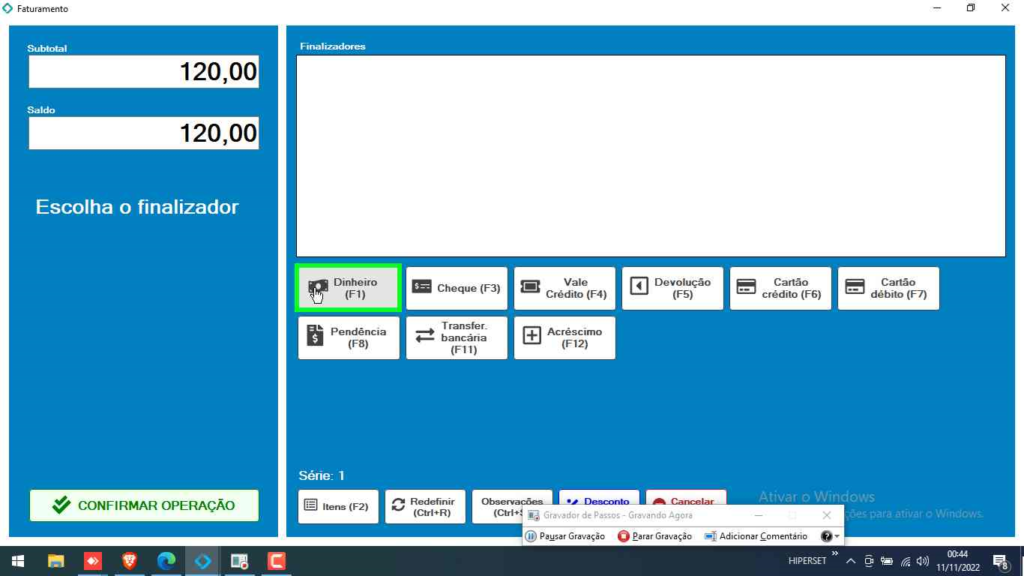The height and width of the screenshot is (576, 1024).
Task: Open the Itens (F2) list
Action: tap(338, 506)
